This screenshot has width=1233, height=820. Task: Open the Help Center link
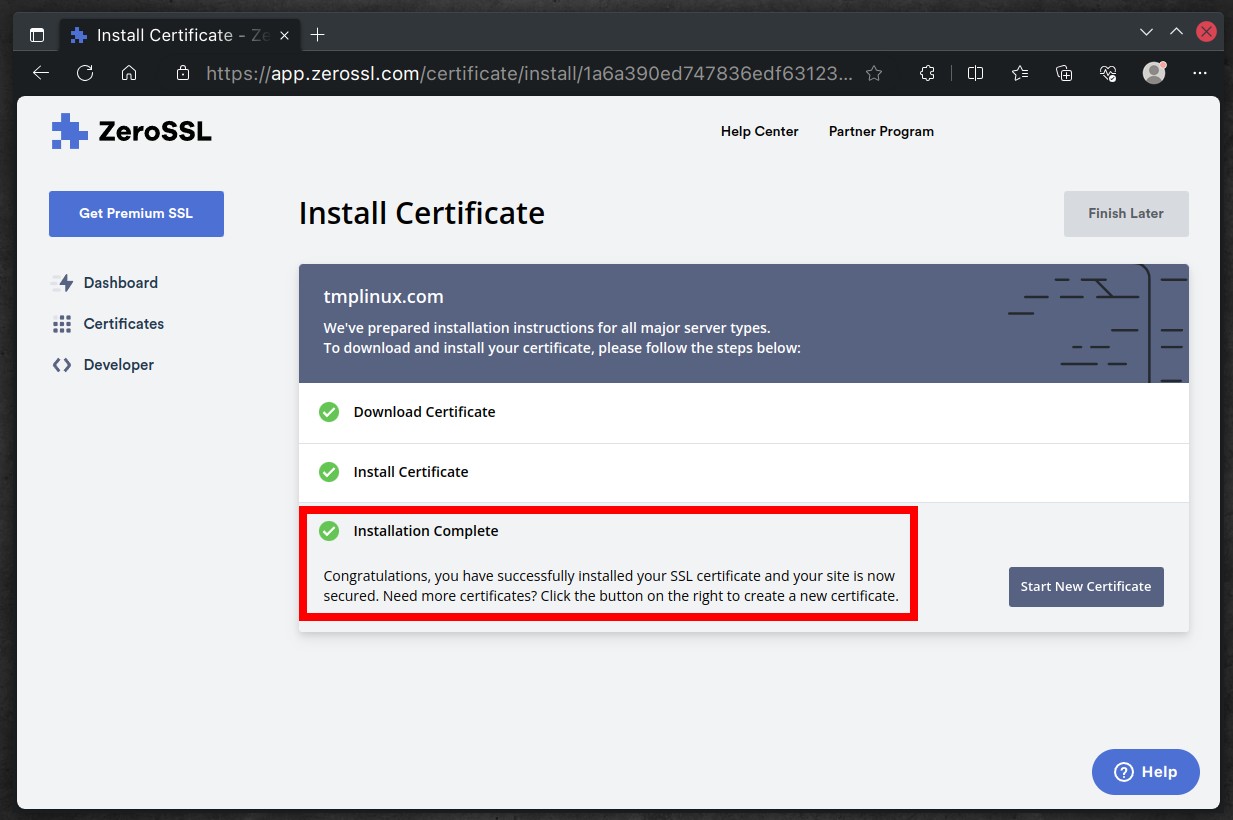(x=760, y=131)
